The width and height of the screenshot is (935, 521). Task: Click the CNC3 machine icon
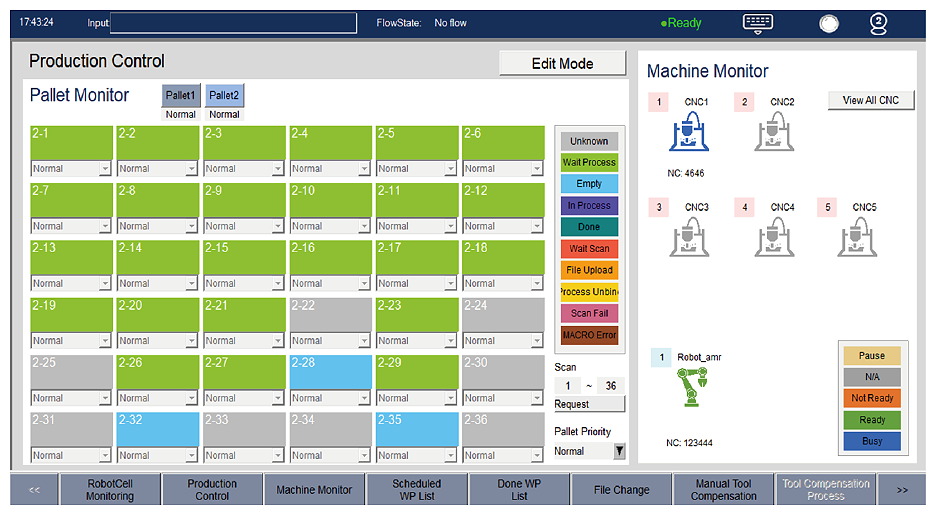pyautogui.click(x=689, y=237)
